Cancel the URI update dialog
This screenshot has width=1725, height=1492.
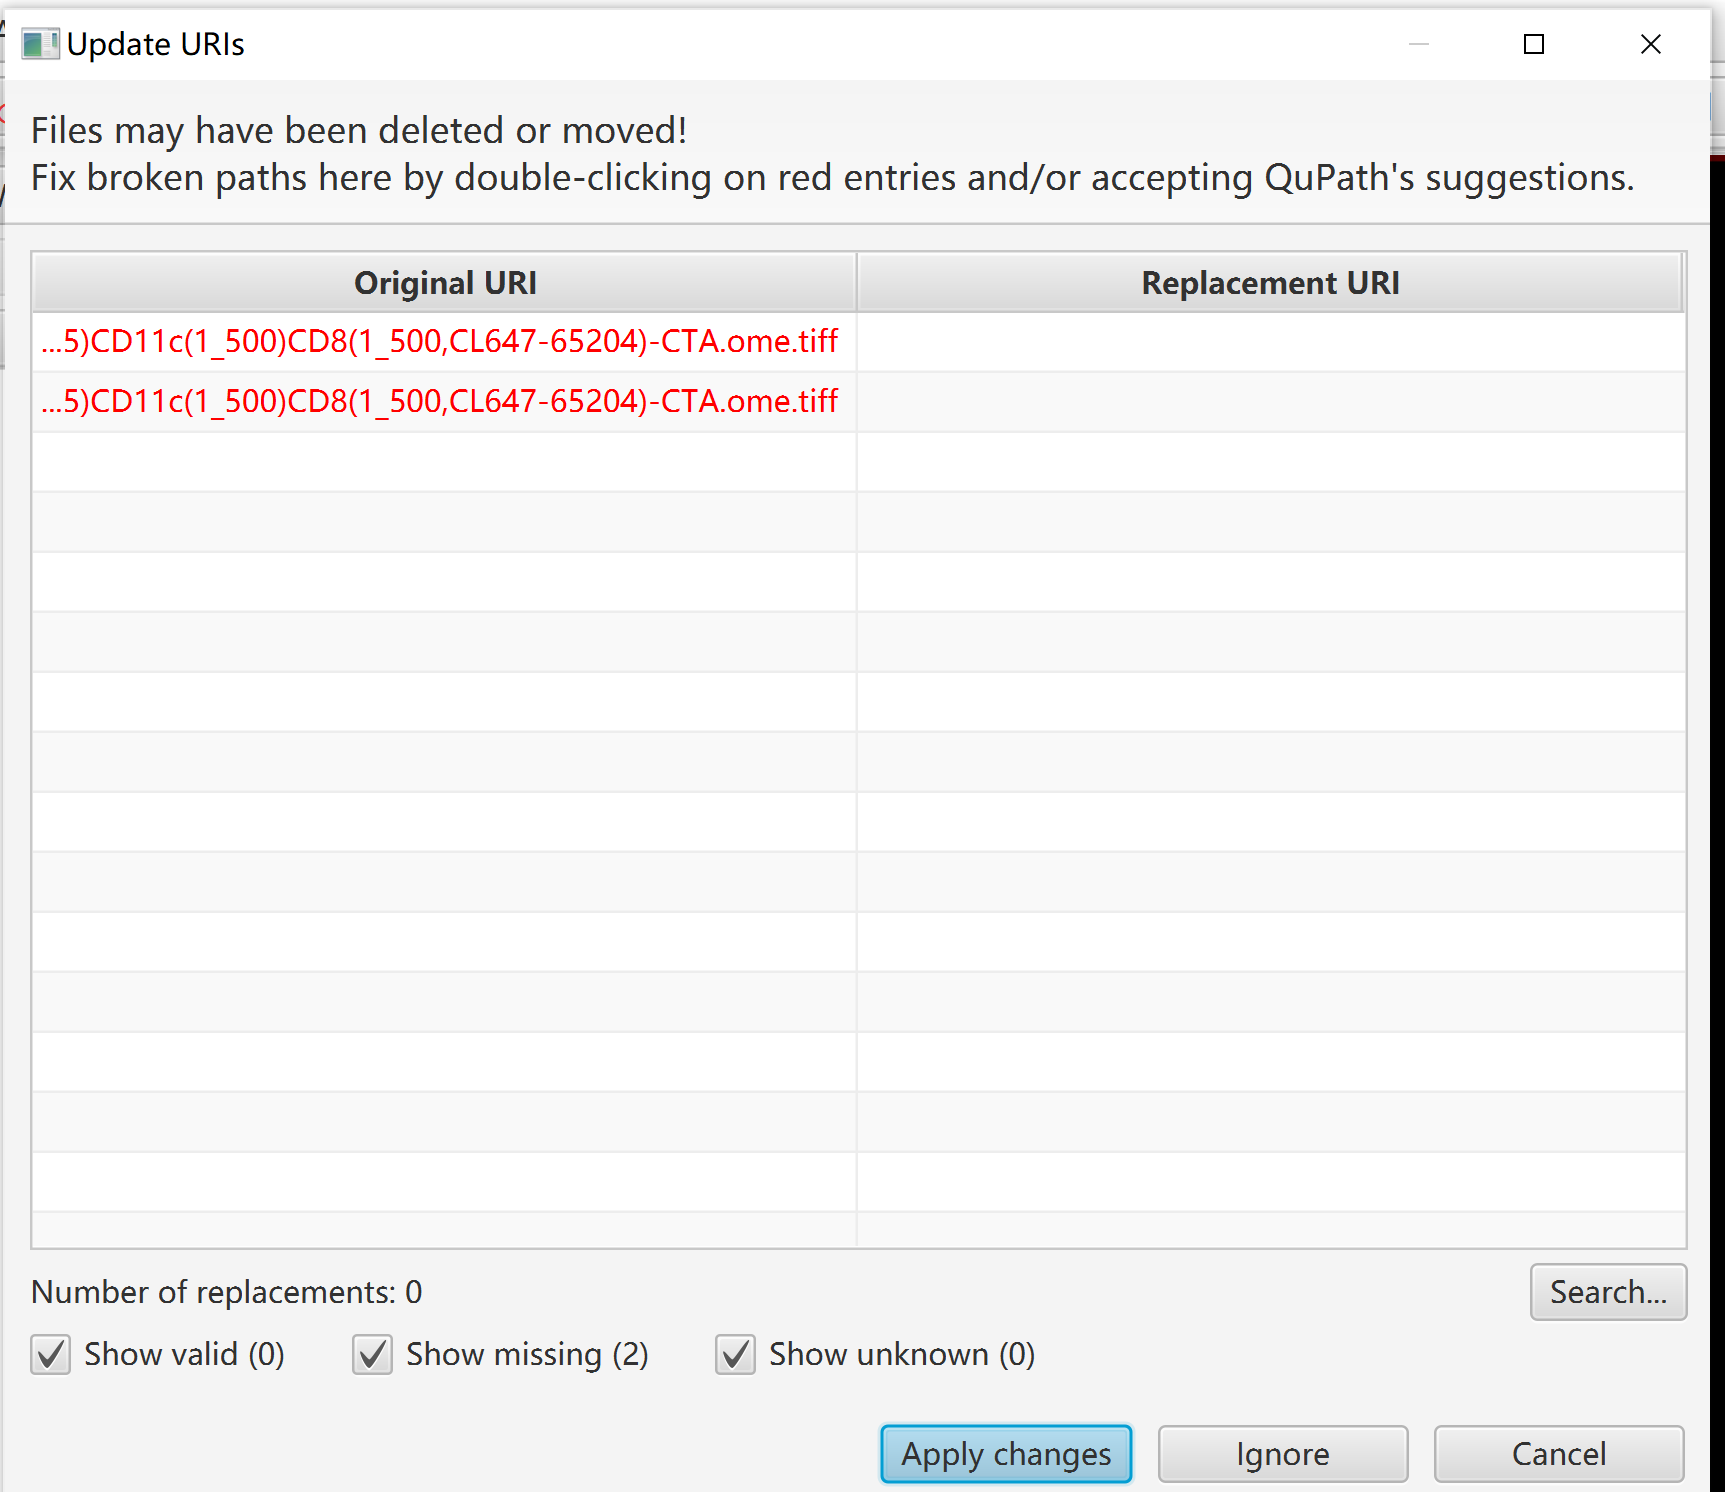(1558, 1454)
